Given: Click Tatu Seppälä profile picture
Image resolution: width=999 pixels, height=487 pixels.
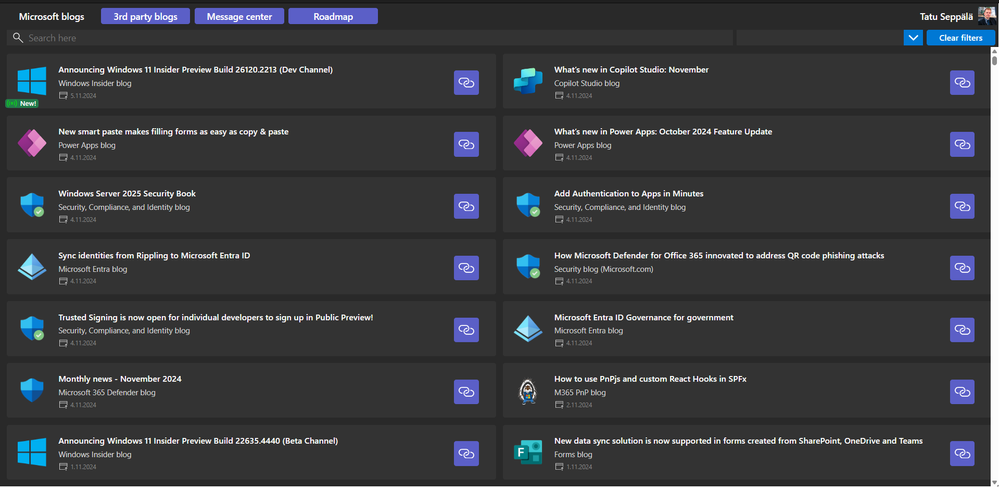Looking at the screenshot, I should (987, 16).
